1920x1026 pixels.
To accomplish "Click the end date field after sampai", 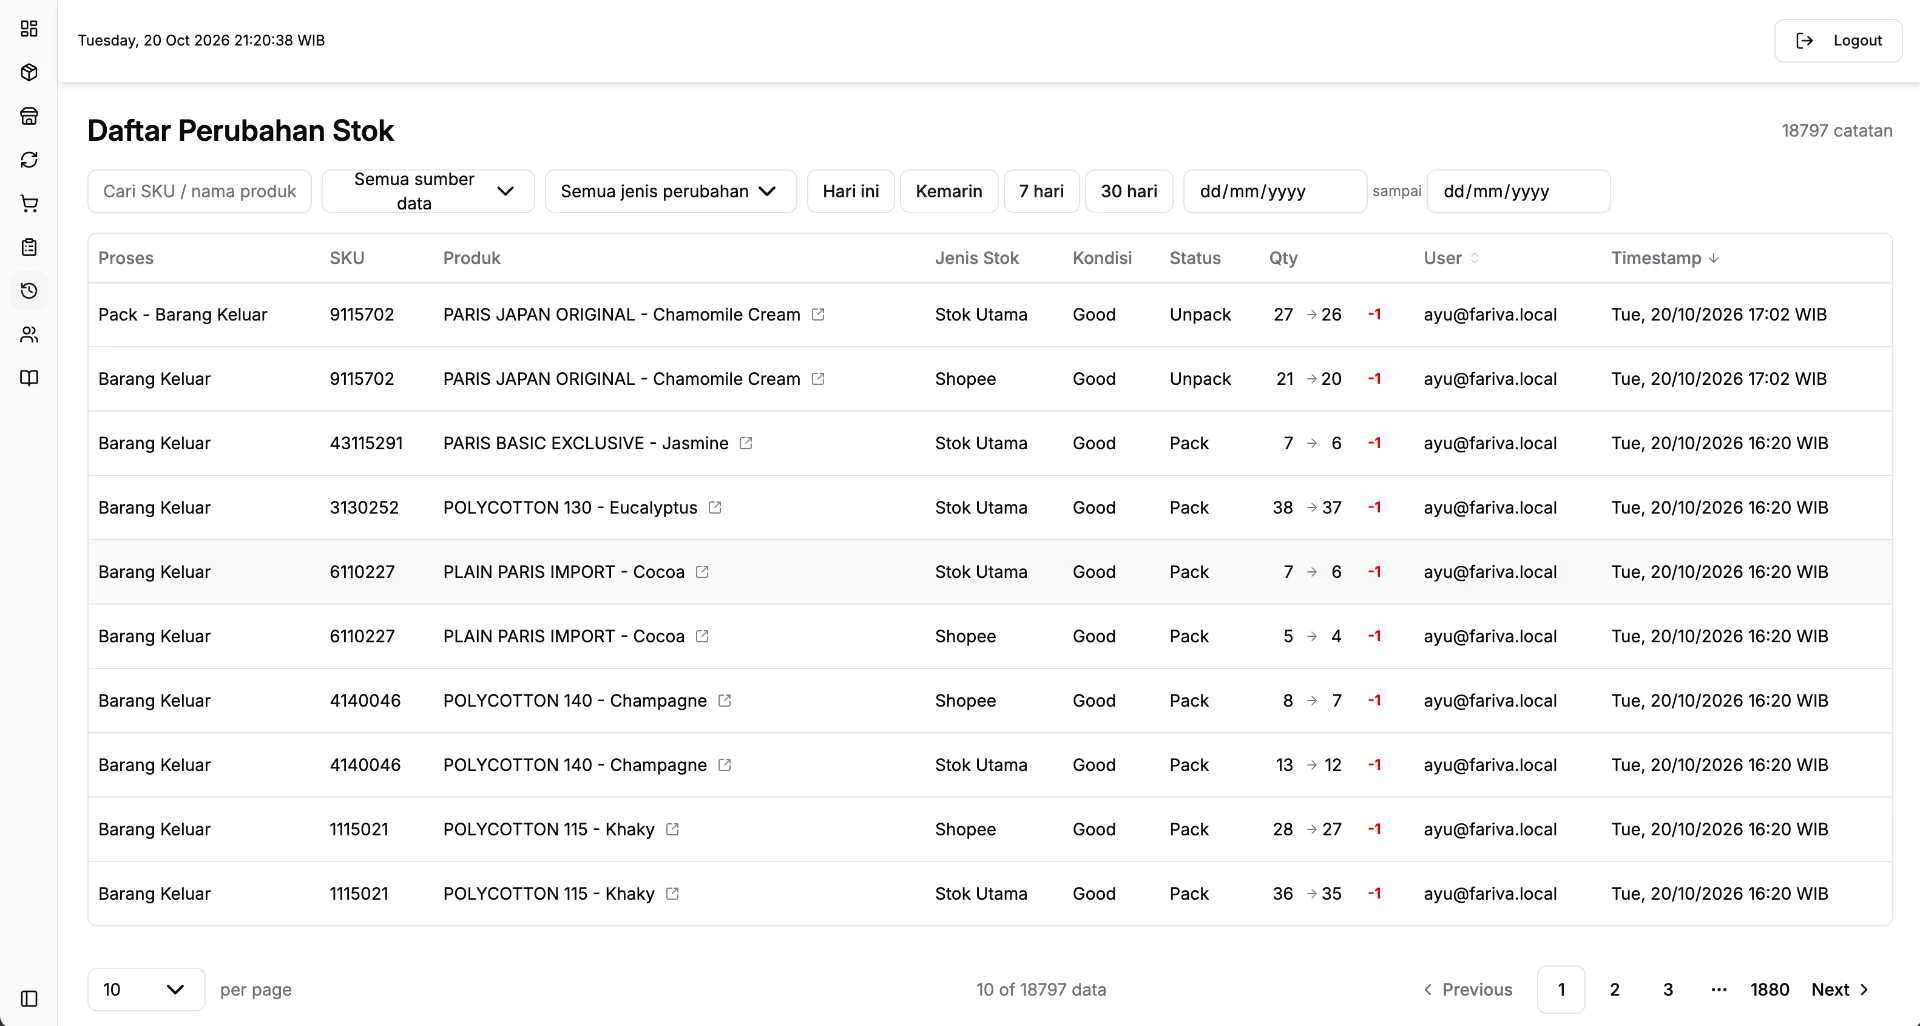I will (x=1518, y=191).
